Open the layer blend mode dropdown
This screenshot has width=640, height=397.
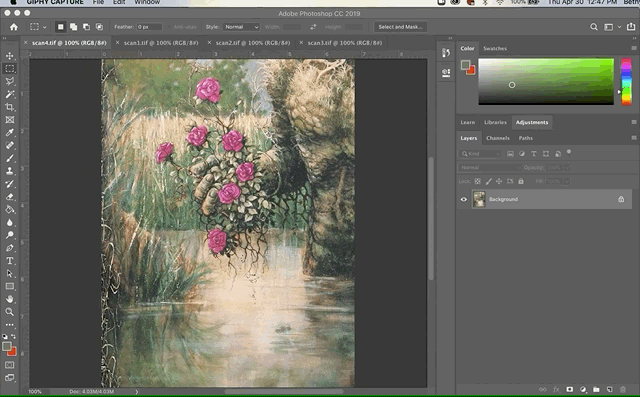[x=490, y=167]
